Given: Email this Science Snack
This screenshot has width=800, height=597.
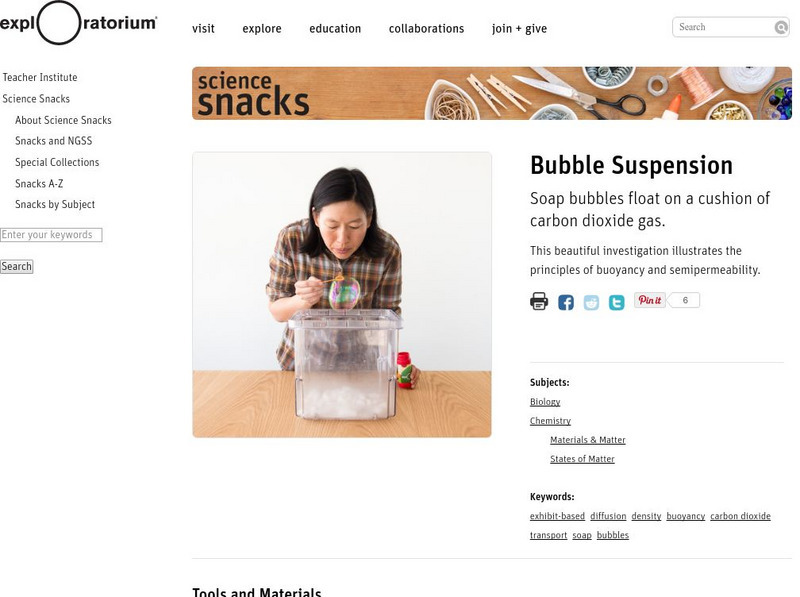Looking at the screenshot, I should (591, 299).
